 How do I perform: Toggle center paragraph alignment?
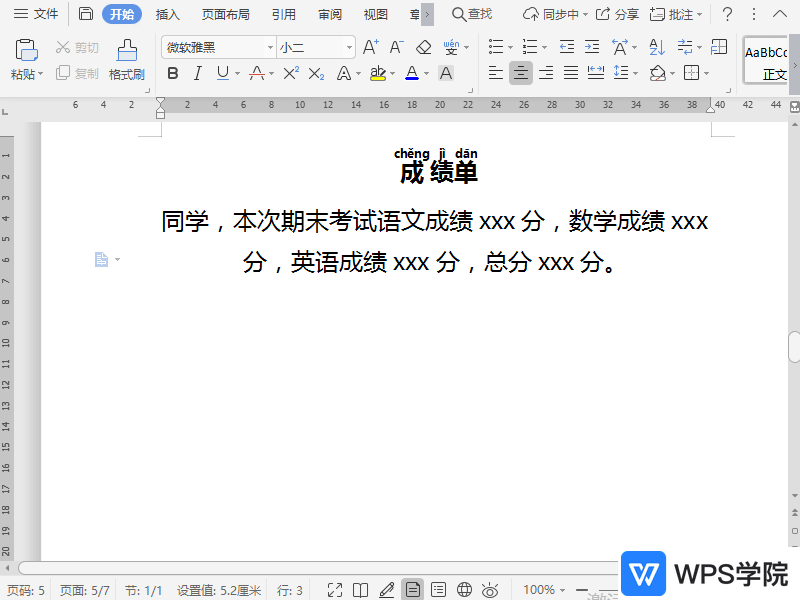pos(520,73)
